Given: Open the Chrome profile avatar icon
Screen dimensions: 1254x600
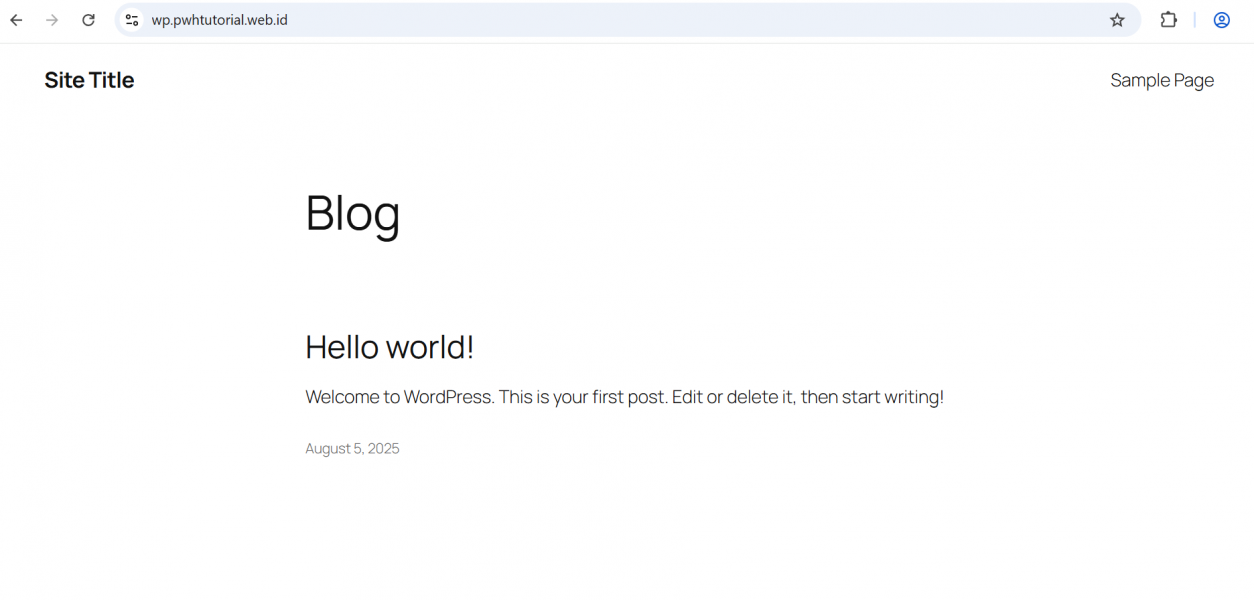Looking at the screenshot, I should pyautogui.click(x=1221, y=20).
